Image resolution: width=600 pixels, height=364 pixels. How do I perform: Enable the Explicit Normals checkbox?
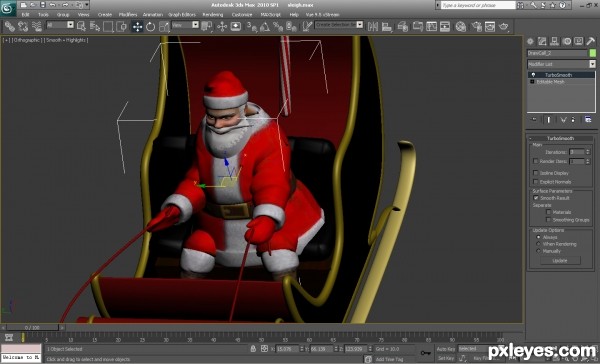tap(535, 182)
